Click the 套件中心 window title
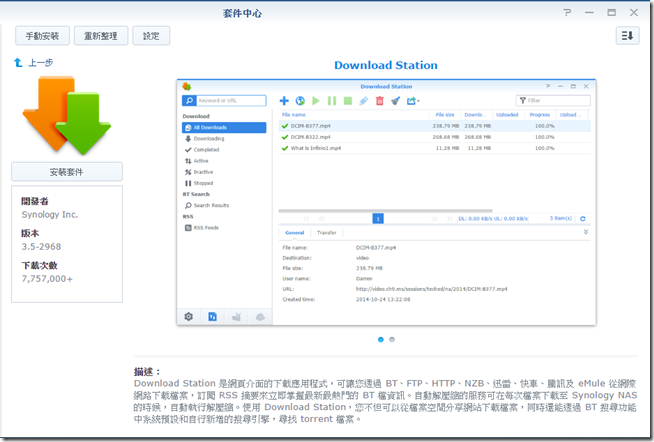654x442 pixels. coord(242,13)
